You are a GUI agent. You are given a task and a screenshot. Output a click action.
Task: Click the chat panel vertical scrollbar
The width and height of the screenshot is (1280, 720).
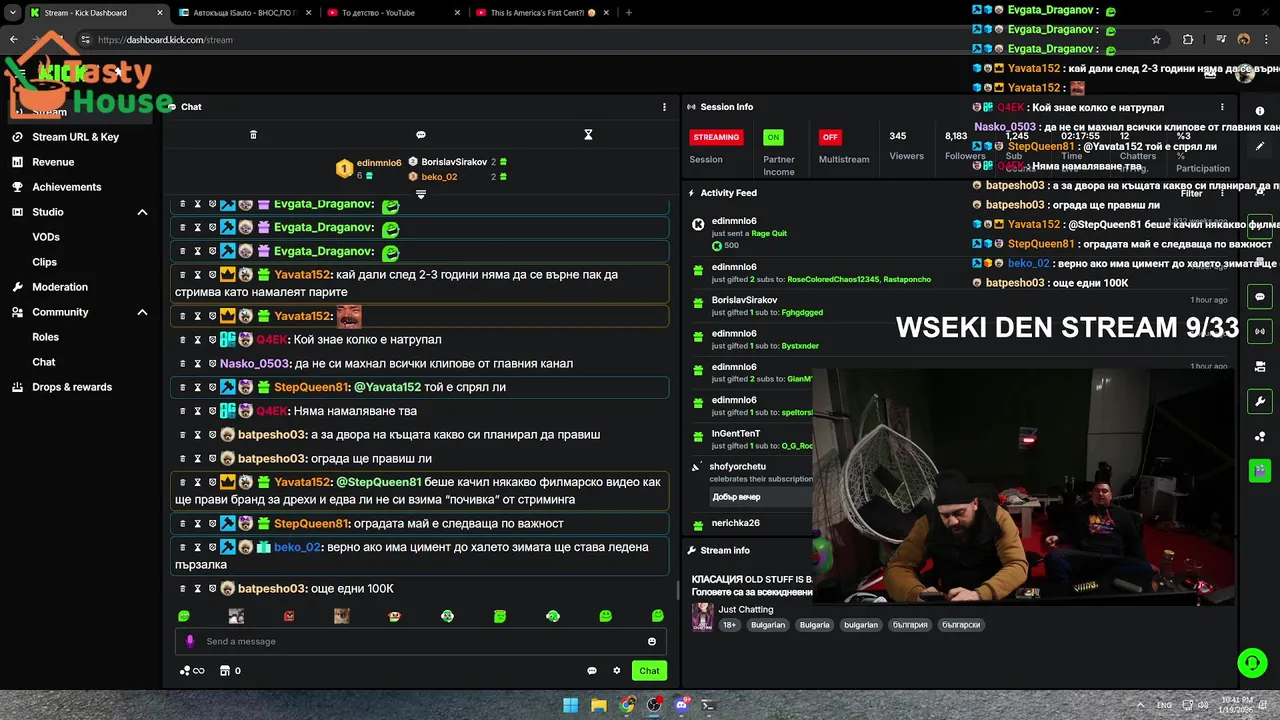tap(678, 589)
